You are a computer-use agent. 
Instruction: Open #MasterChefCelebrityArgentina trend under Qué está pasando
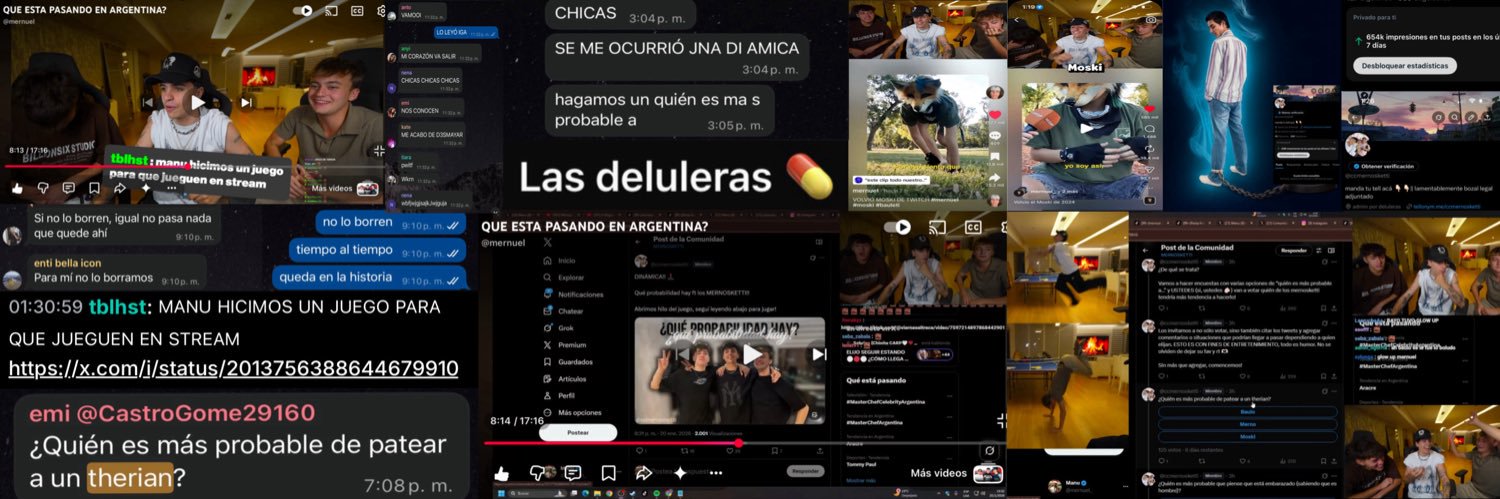pyautogui.click(x=886, y=401)
